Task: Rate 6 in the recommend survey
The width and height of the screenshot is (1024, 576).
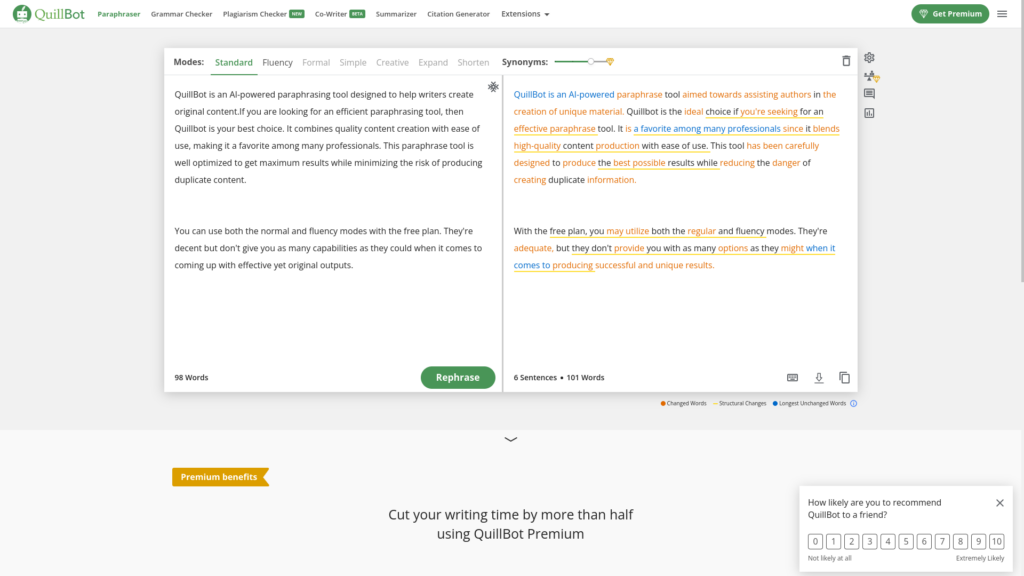Action: point(924,541)
